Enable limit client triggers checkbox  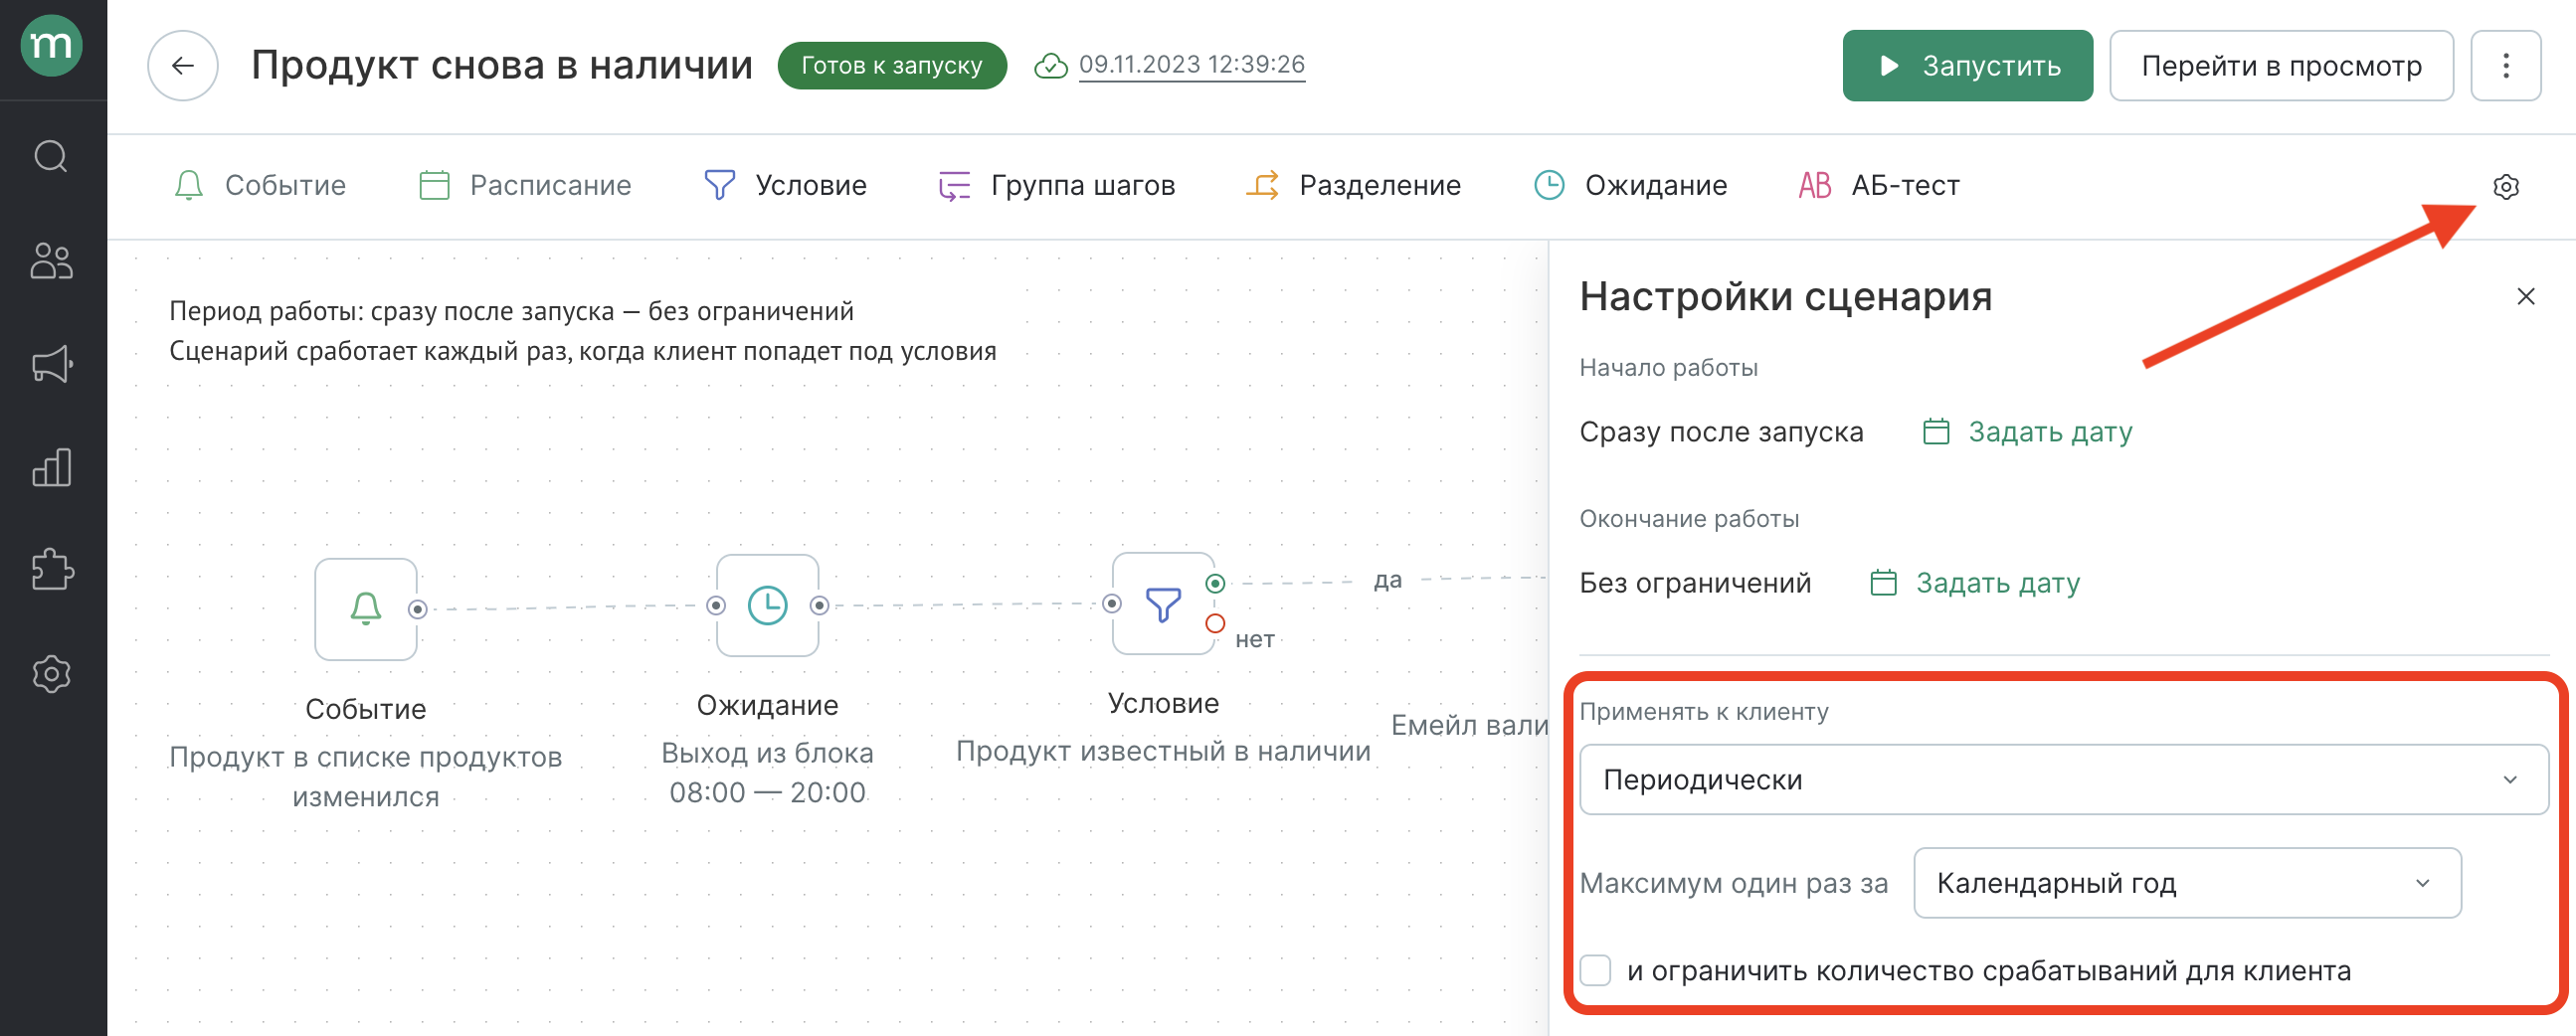pos(1596,971)
